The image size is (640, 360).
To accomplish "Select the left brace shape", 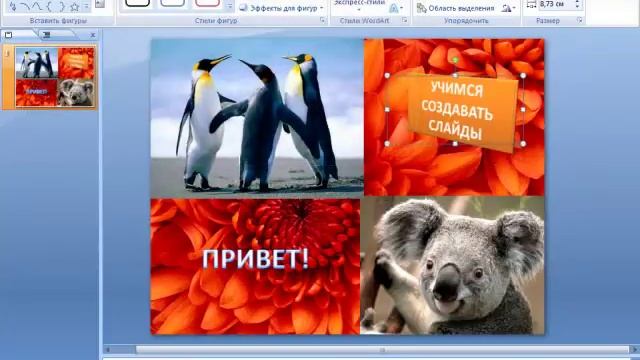I will 49,6.
